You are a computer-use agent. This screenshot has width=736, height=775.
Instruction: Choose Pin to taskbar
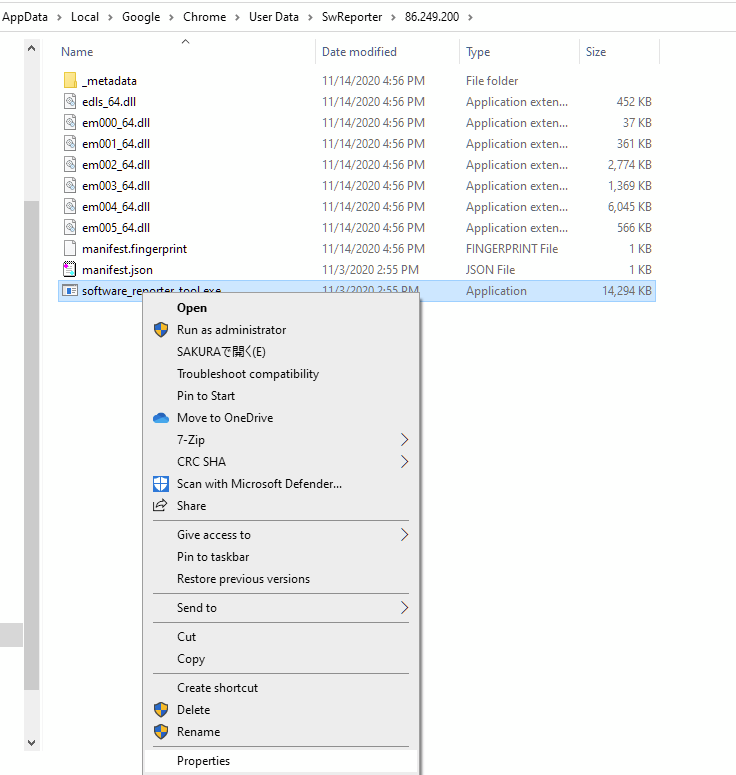click(281, 557)
